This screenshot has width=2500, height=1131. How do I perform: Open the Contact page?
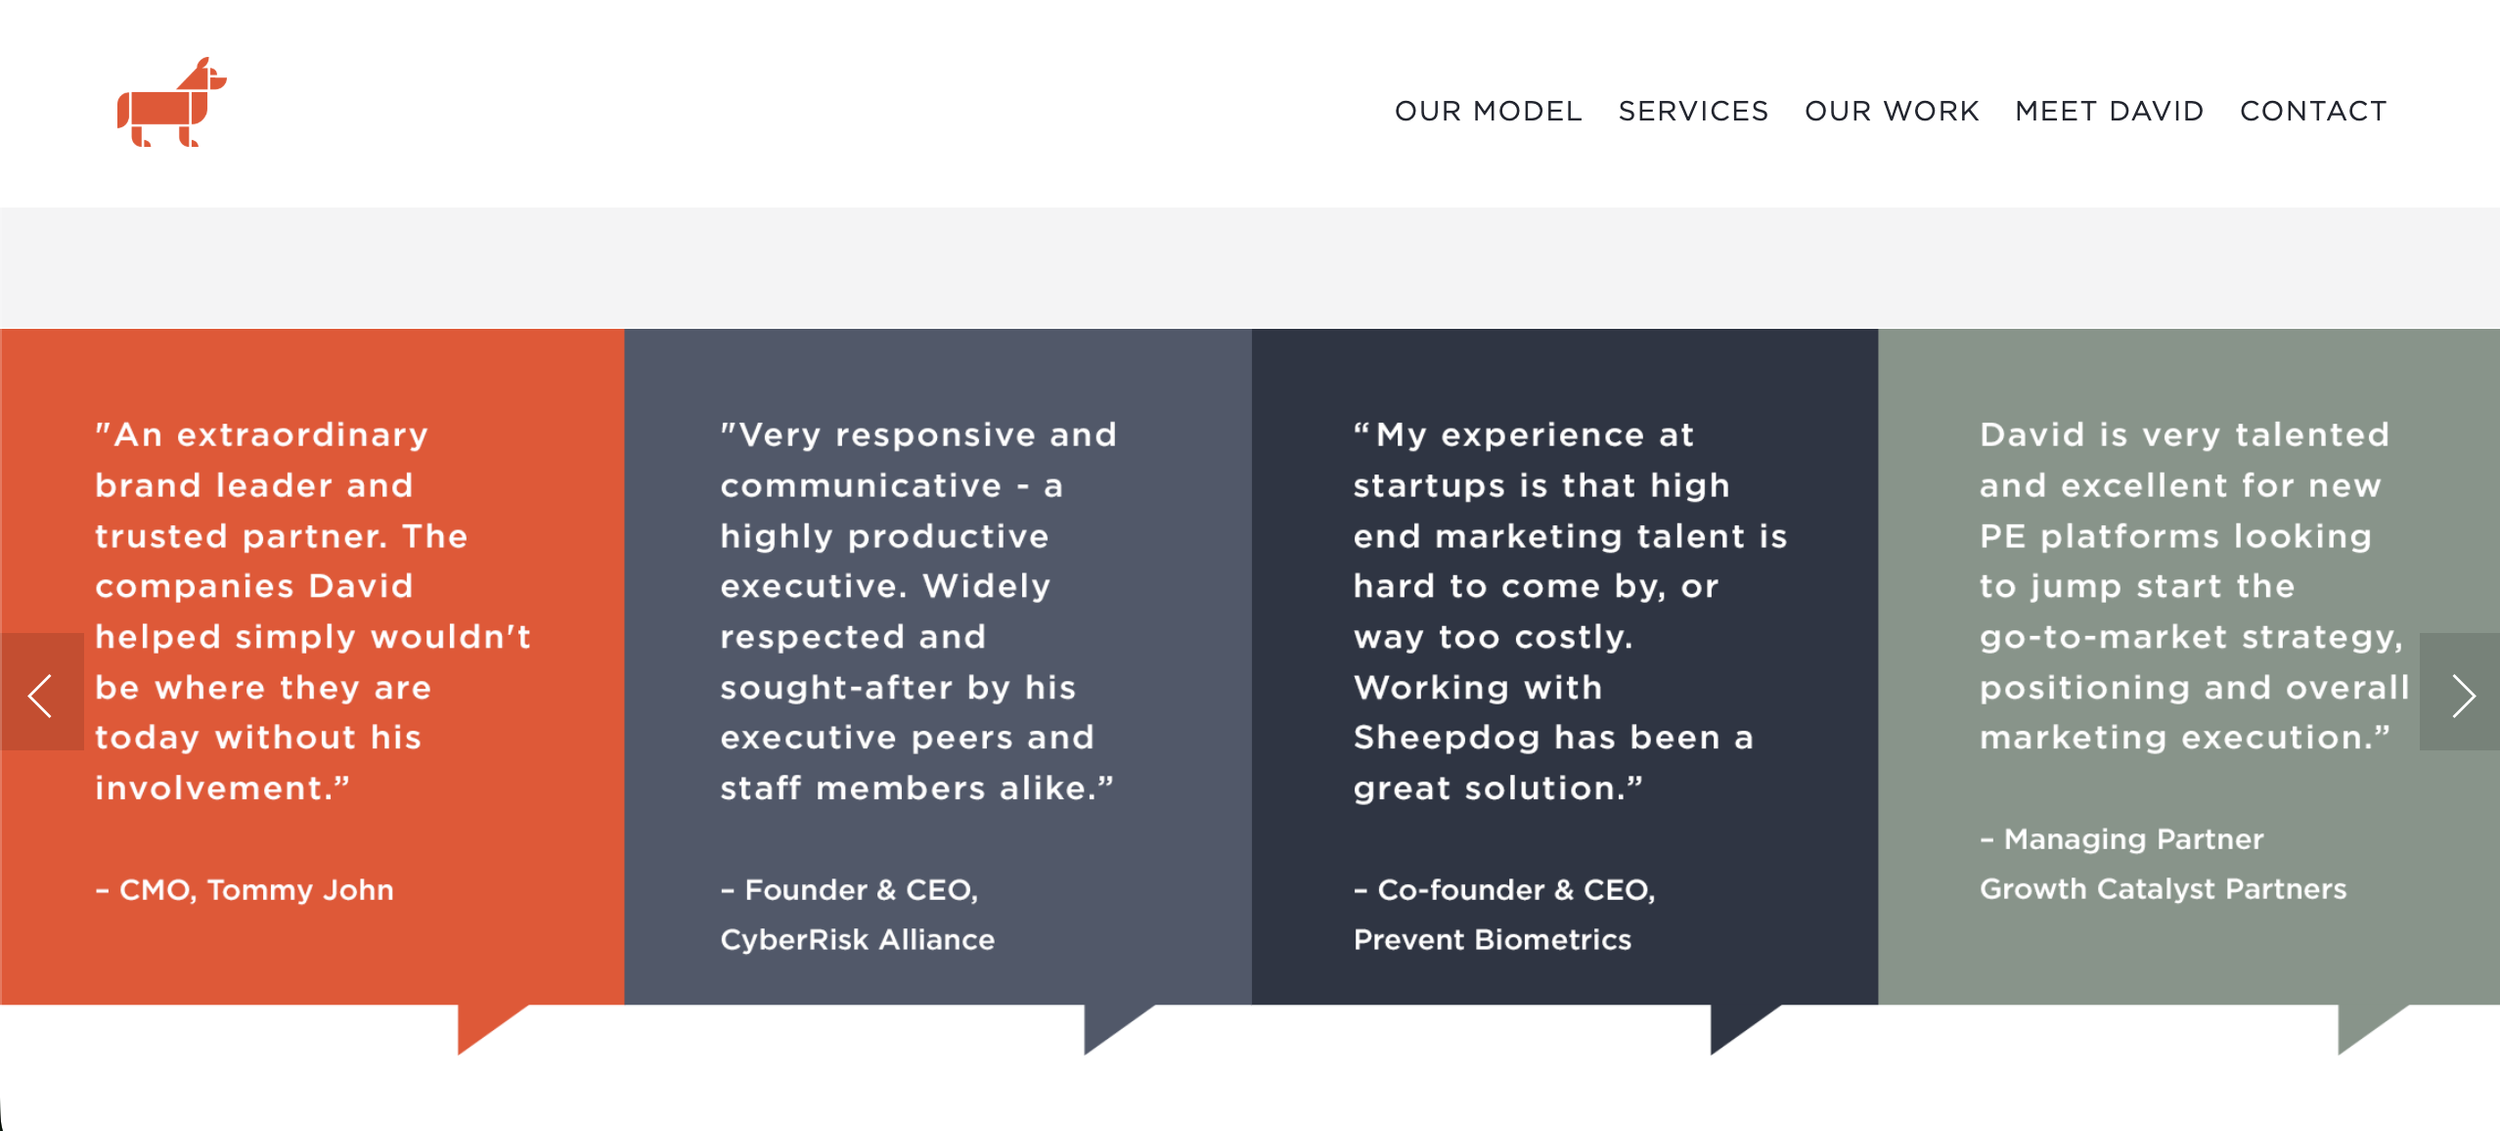tap(2313, 111)
